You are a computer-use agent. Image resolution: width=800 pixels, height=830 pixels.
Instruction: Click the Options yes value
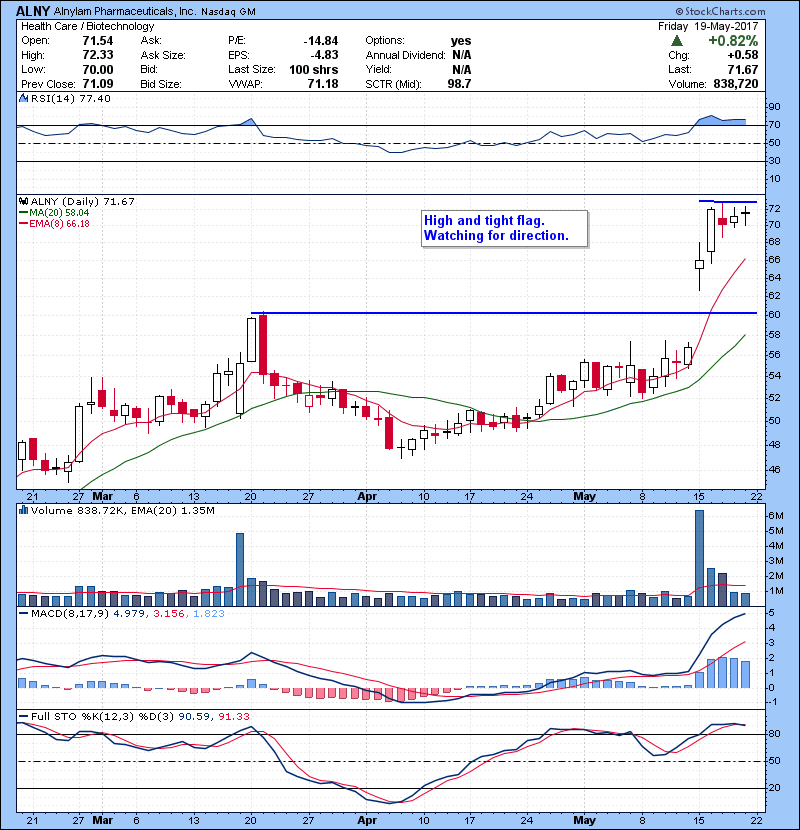click(x=461, y=41)
